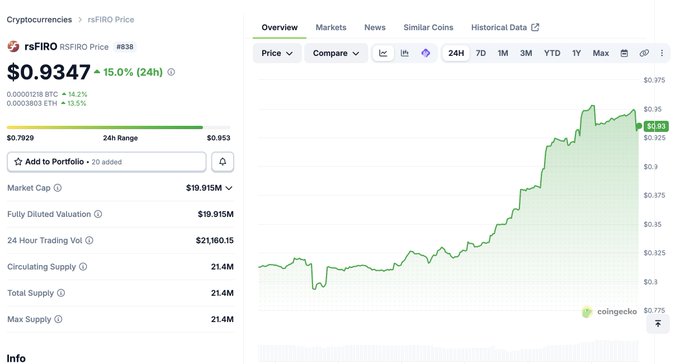680x364 pixels.
Task: Click the $0.7929 24h low value
Action: [20, 138]
